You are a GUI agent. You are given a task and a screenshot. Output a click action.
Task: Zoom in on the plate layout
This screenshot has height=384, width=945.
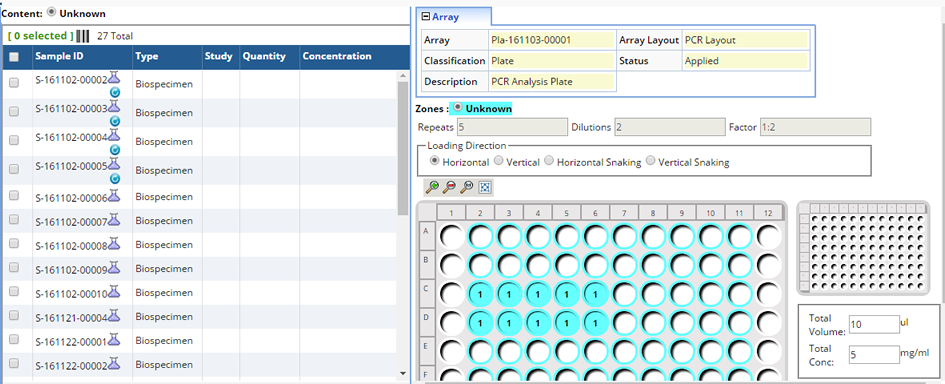pos(432,187)
